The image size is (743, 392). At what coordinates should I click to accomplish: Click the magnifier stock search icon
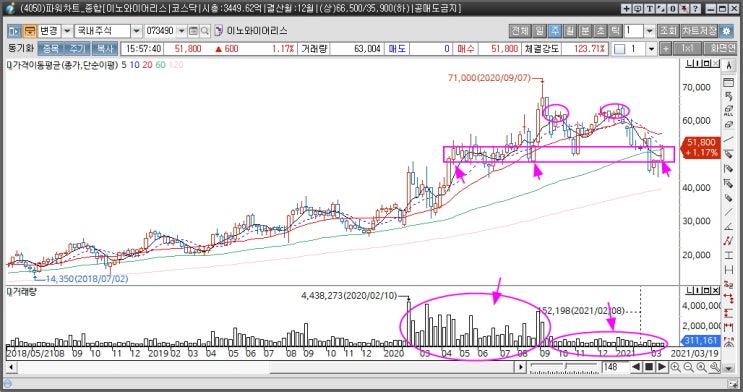click(x=205, y=31)
